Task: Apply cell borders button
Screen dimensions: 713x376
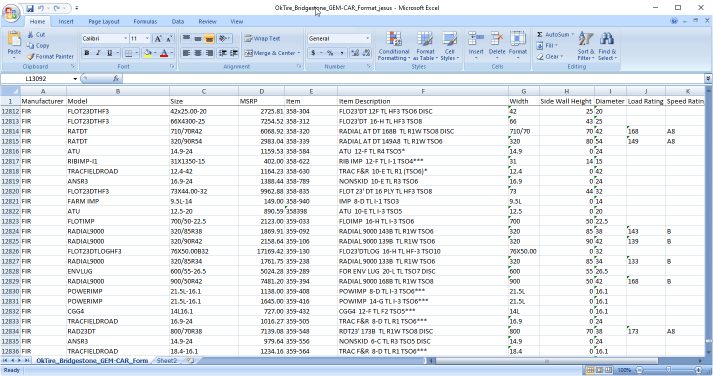Action: [x=128, y=53]
